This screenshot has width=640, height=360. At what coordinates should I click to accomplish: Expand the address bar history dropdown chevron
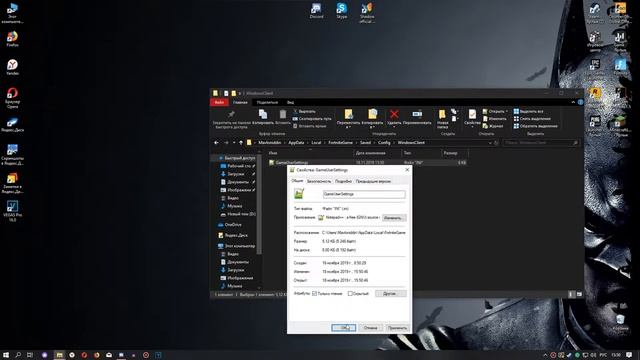tap(490, 143)
